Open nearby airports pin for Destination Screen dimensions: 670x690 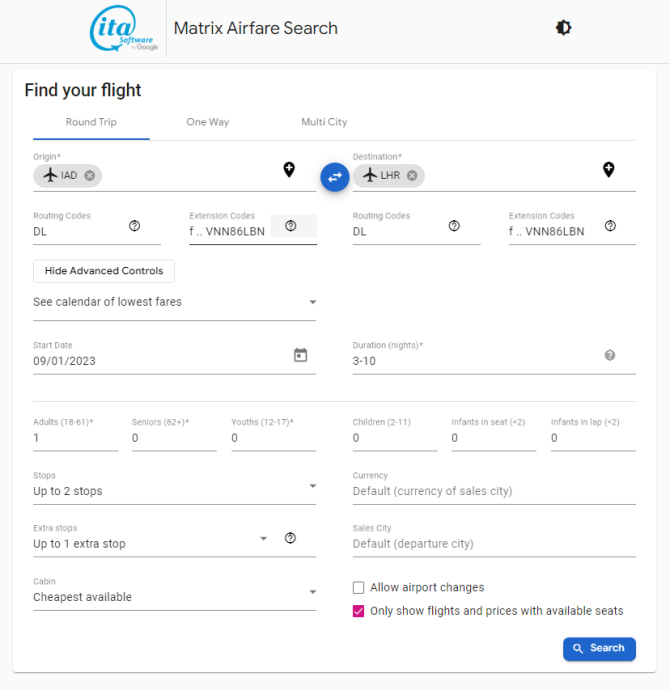coord(609,169)
